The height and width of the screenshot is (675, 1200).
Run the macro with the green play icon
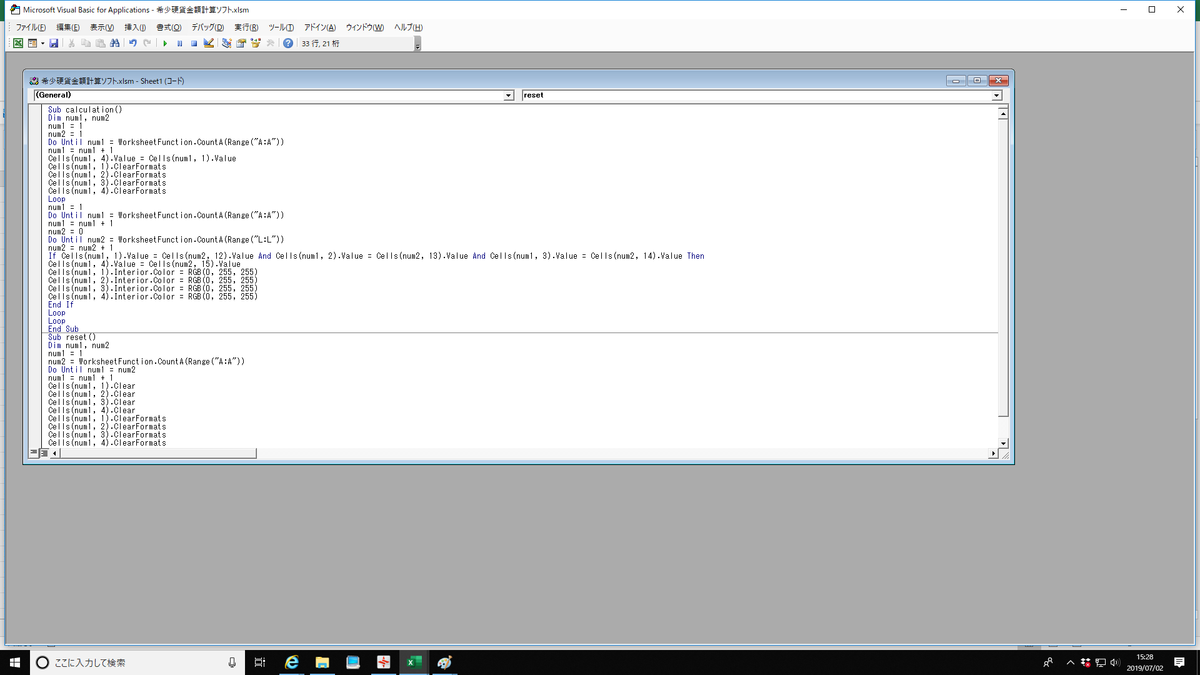[165, 43]
